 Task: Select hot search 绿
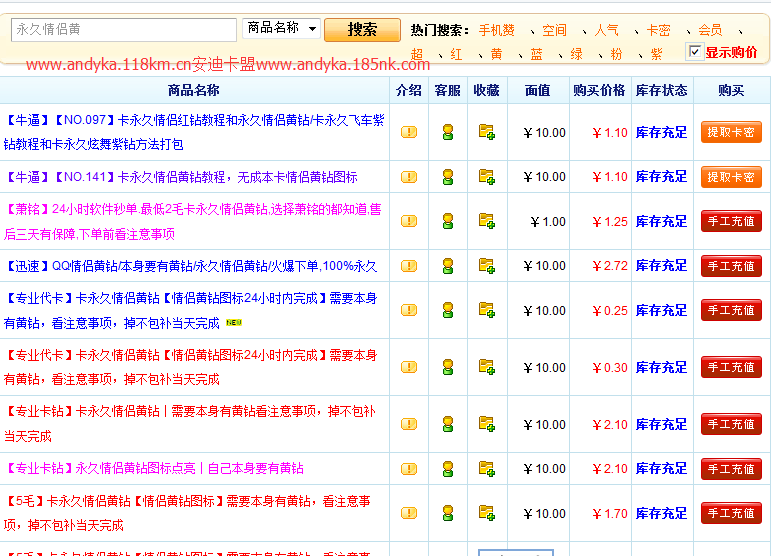(576, 54)
